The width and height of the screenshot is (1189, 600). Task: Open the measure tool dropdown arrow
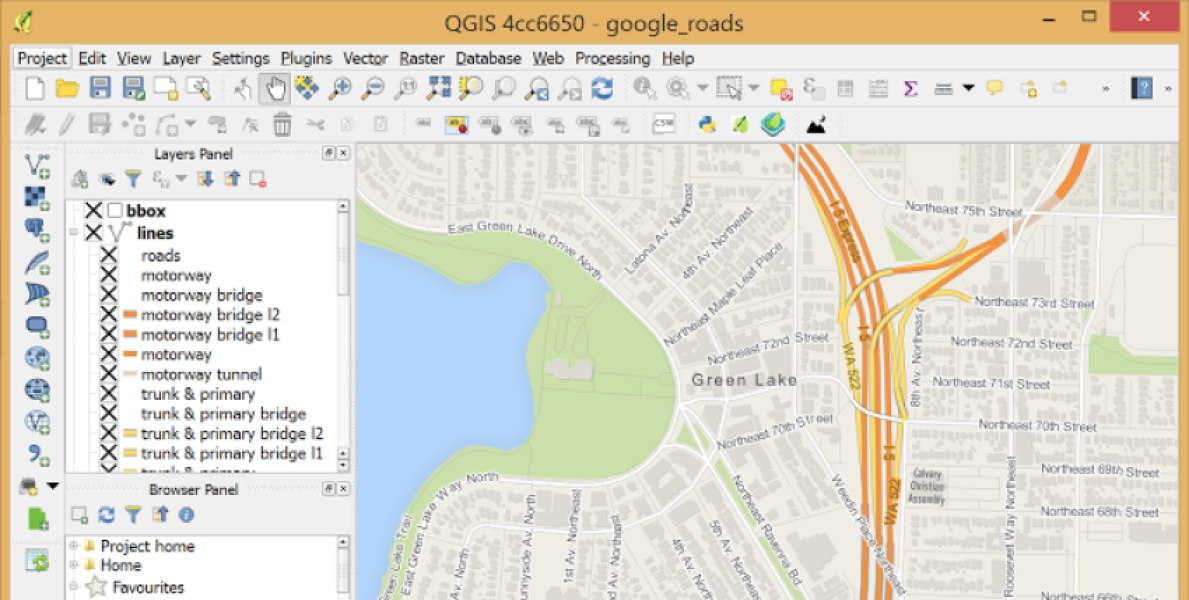point(968,89)
